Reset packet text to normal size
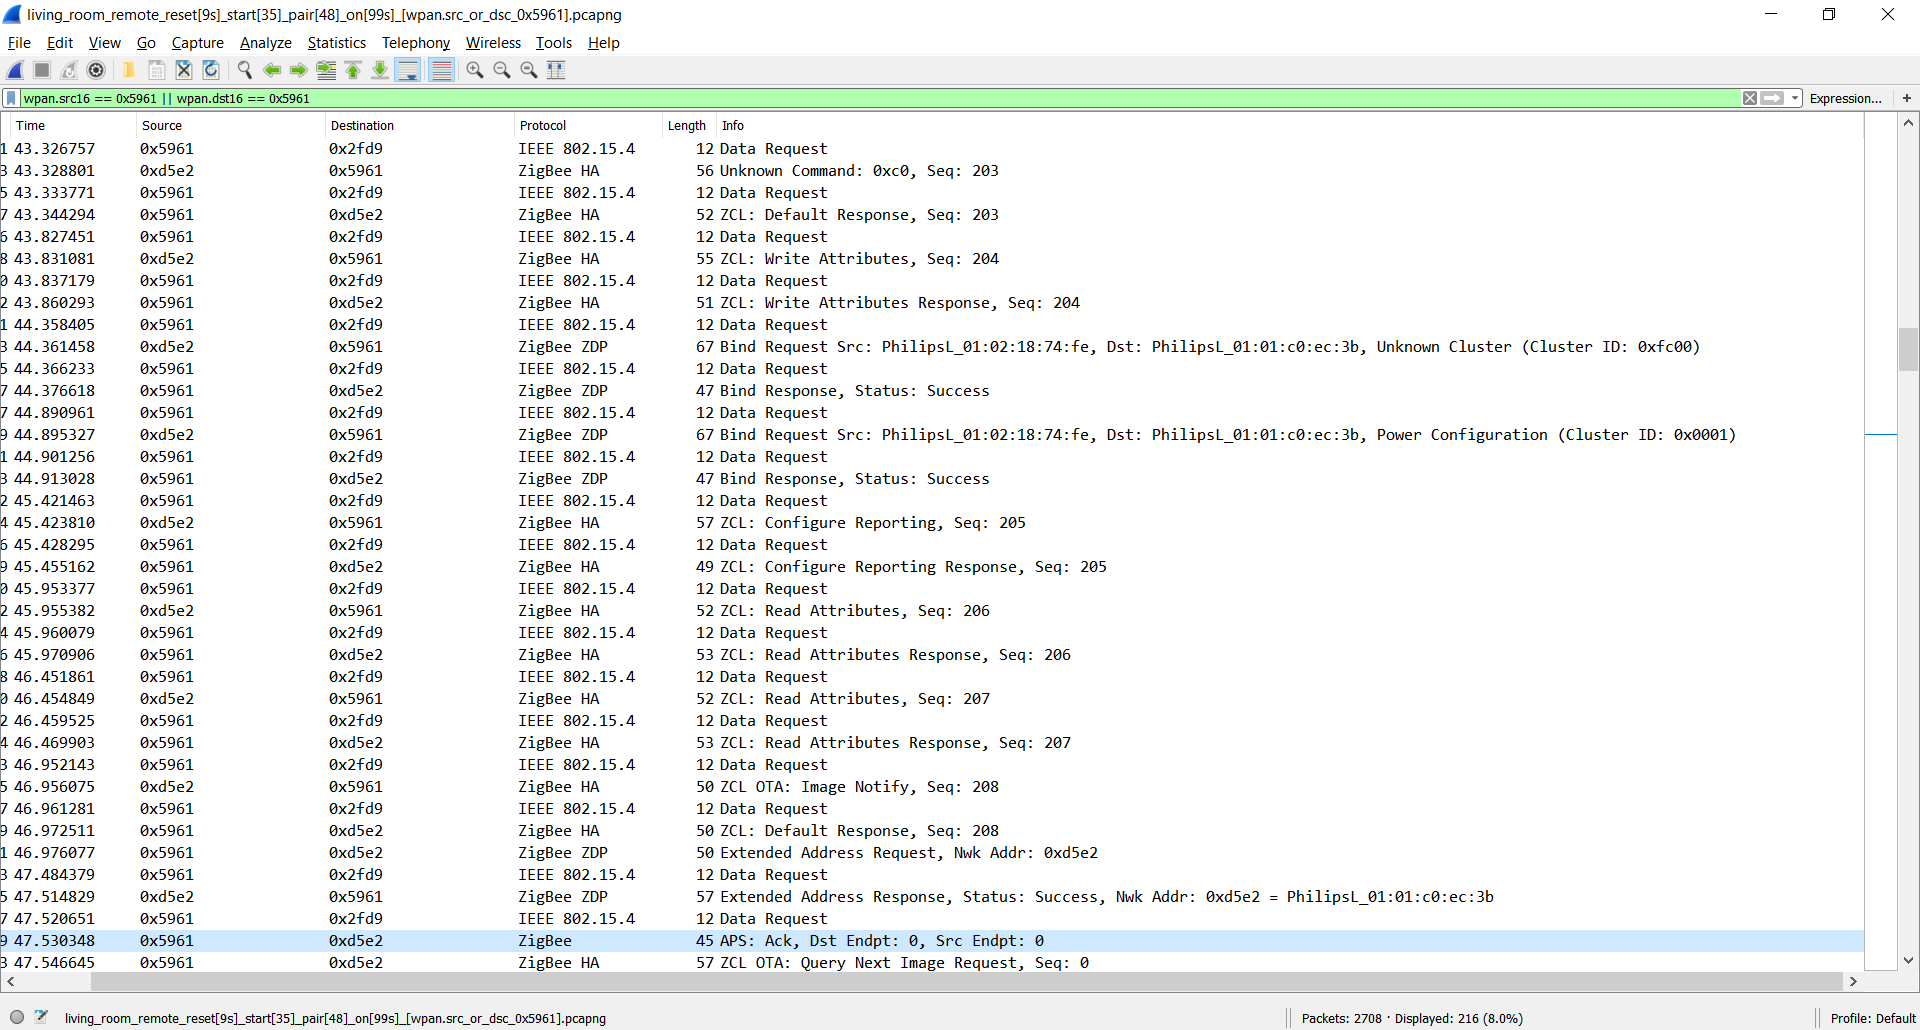Viewport: 1920px width, 1030px height. point(529,70)
